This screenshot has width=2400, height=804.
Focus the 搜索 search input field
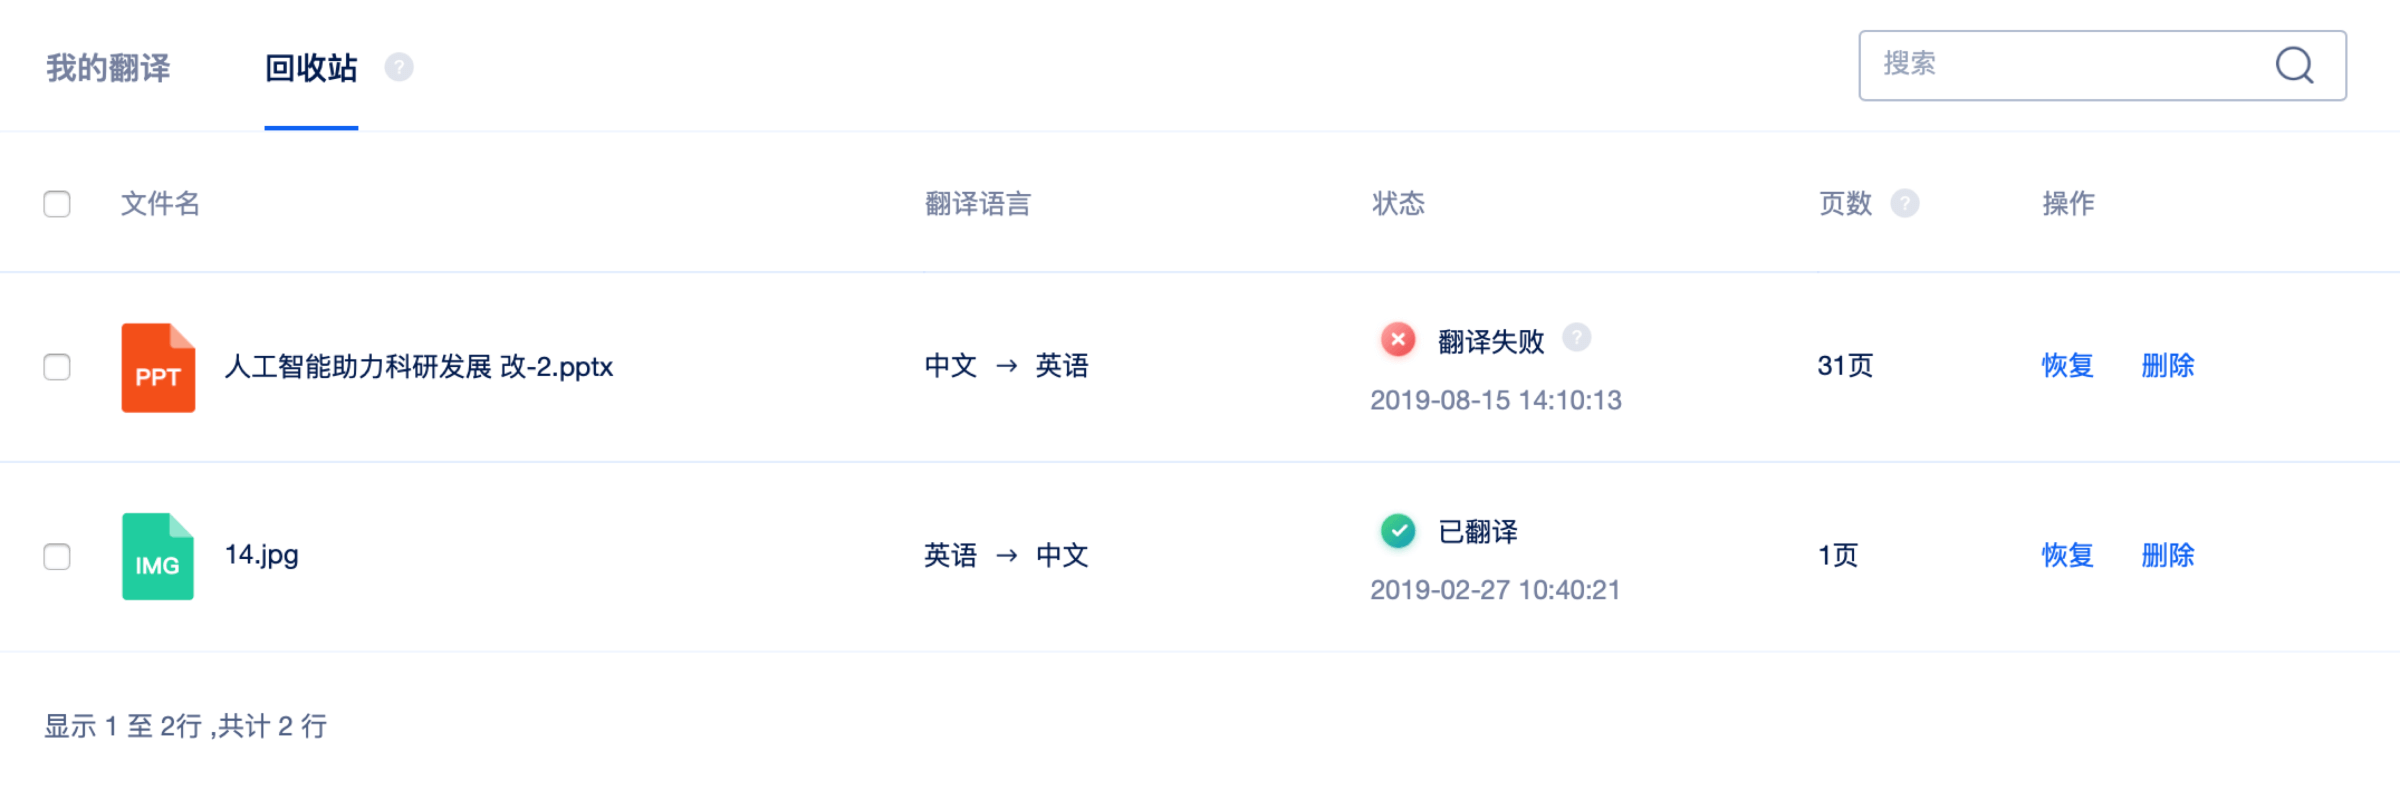[2060, 66]
